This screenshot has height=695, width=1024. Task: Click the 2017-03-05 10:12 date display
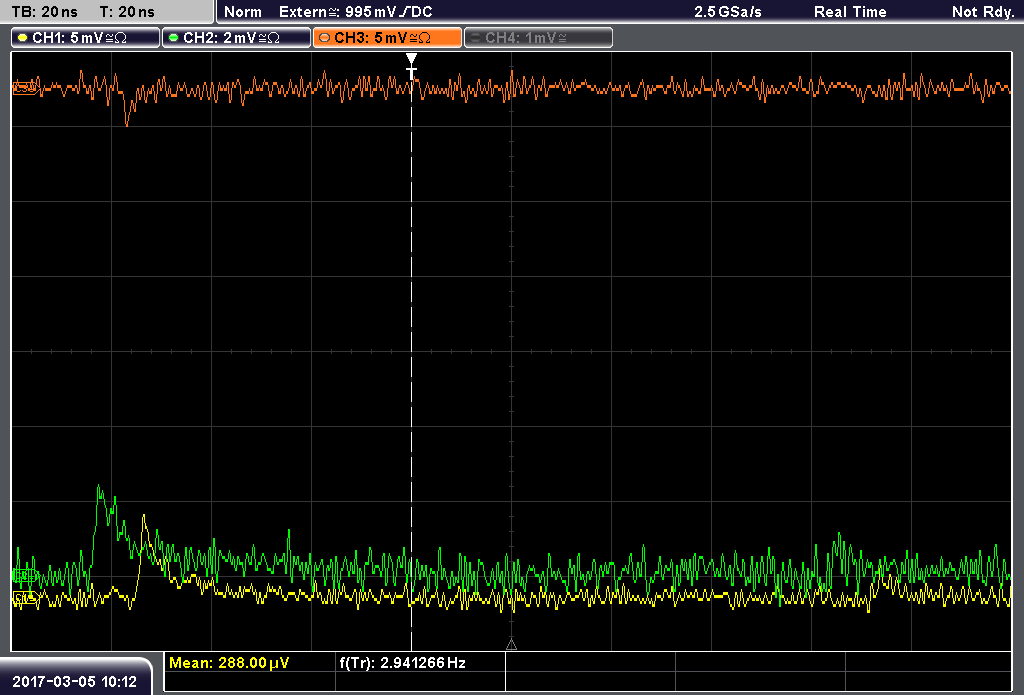(74, 682)
